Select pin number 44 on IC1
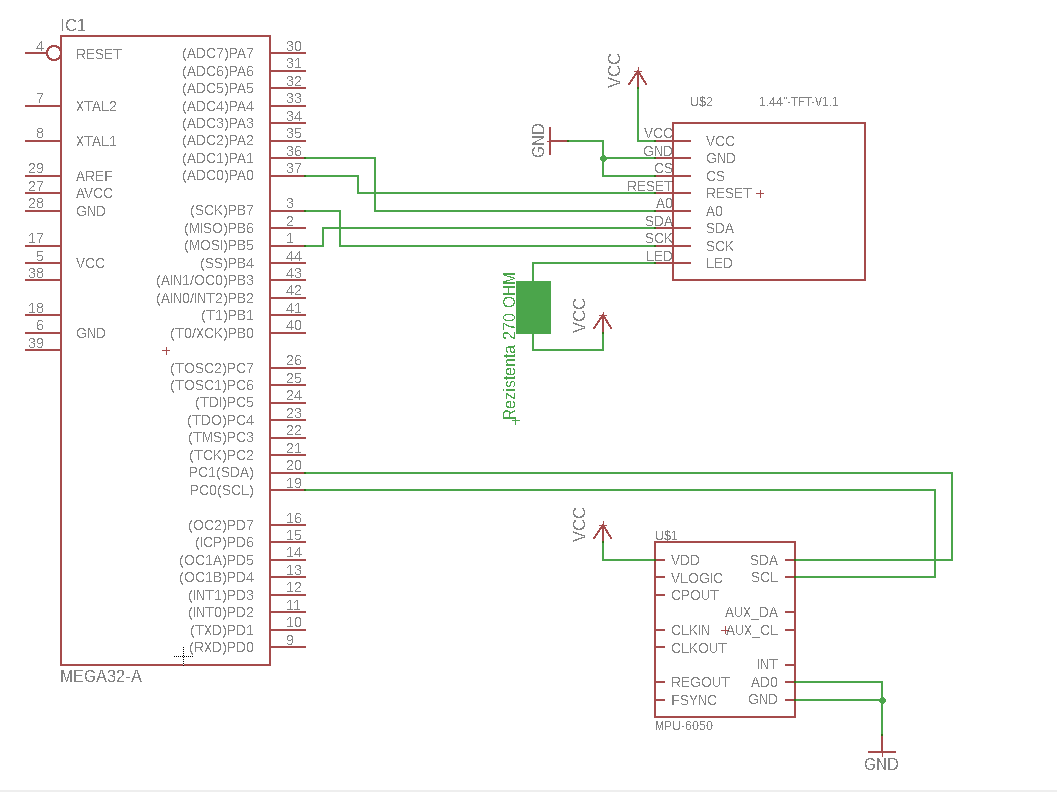Image resolution: width=1057 pixels, height=792 pixels. point(293,256)
